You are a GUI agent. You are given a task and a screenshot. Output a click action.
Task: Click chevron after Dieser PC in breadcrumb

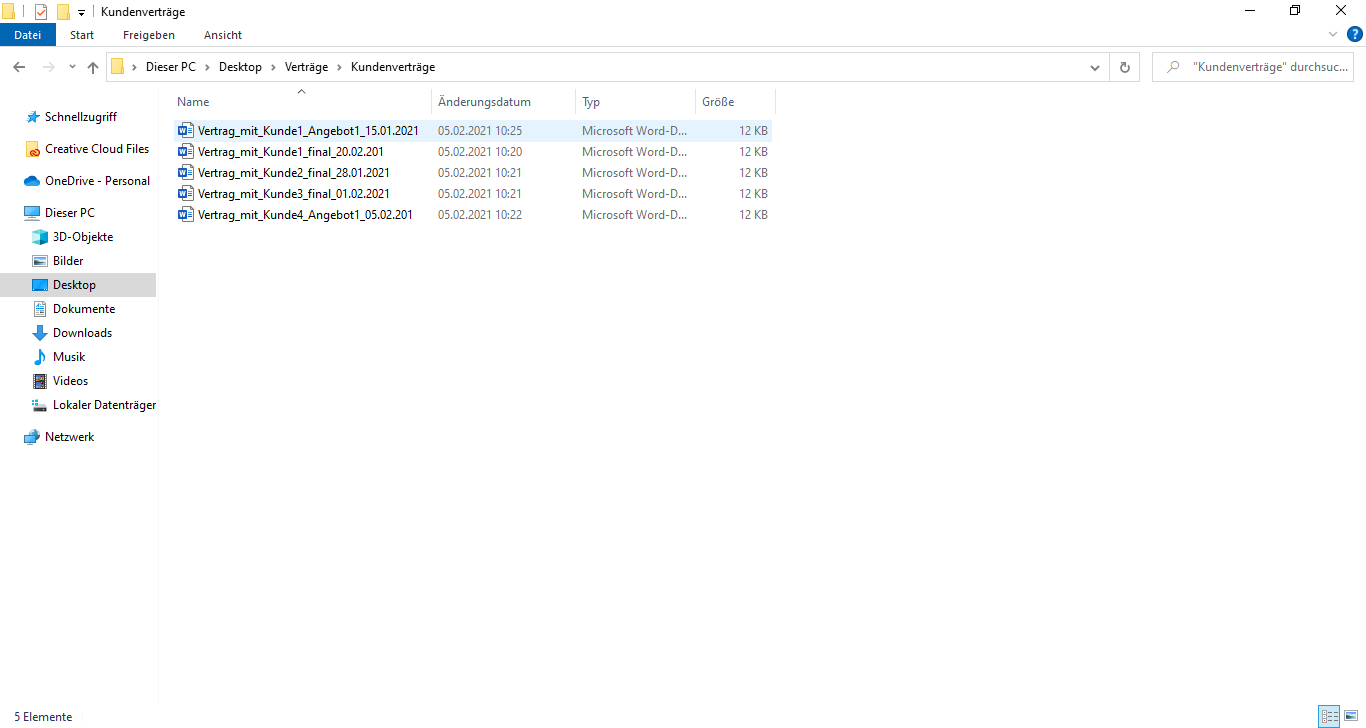click(210, 67)
